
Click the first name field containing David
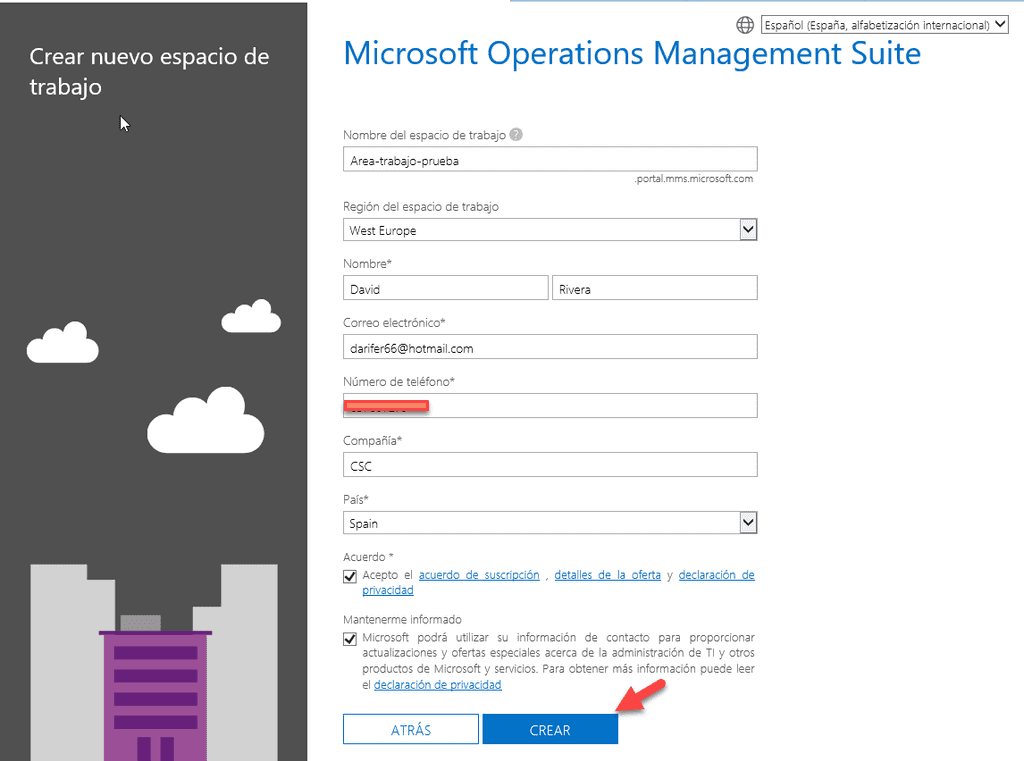[x=445, y=289]
